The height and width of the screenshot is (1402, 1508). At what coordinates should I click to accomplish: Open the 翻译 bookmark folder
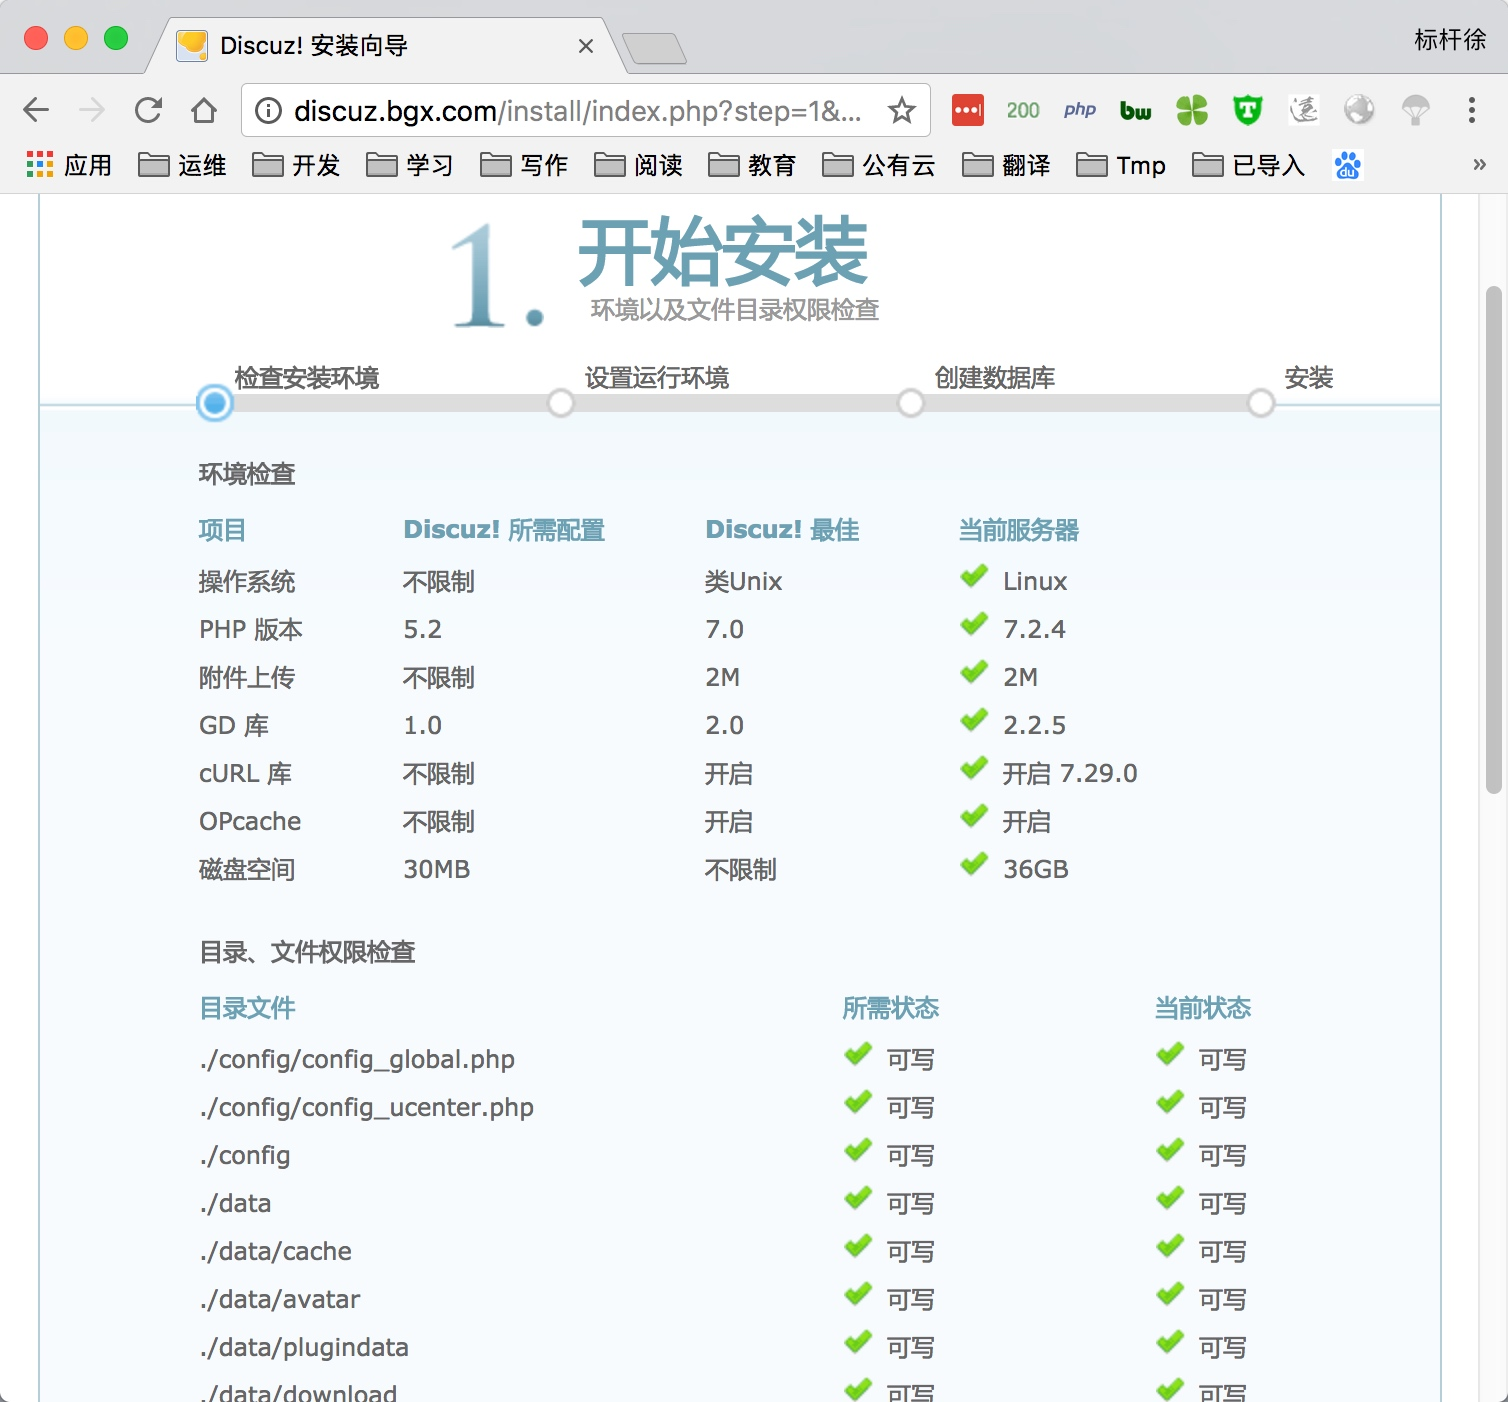(x=1007, y=165)
